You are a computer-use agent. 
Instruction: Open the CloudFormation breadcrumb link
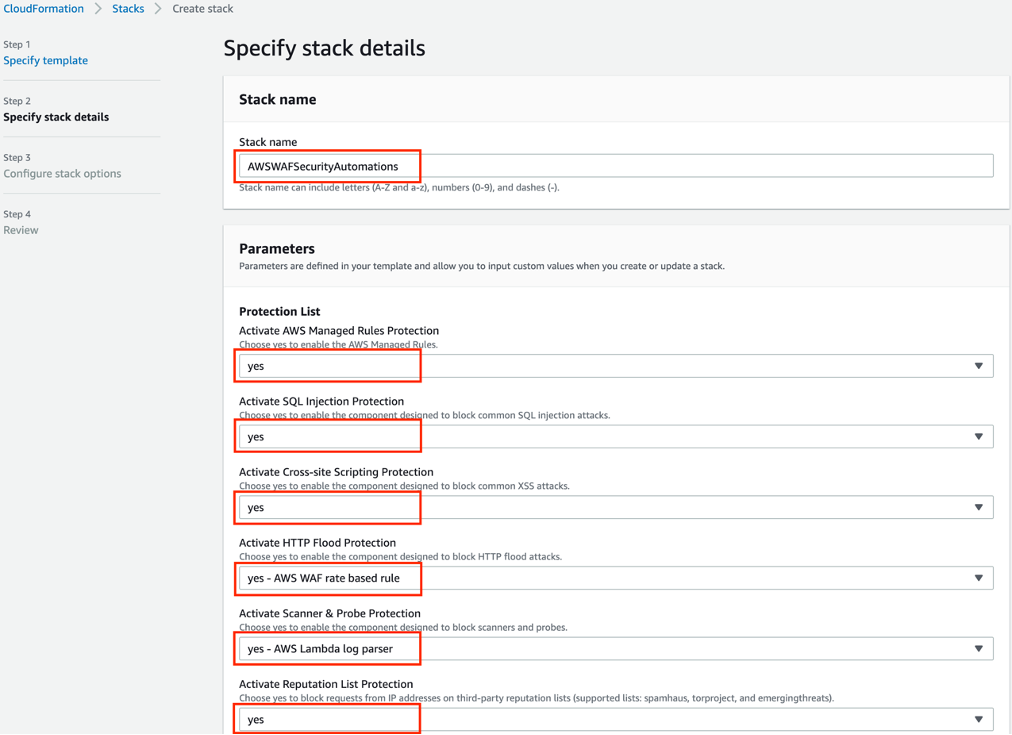(43, 9)
